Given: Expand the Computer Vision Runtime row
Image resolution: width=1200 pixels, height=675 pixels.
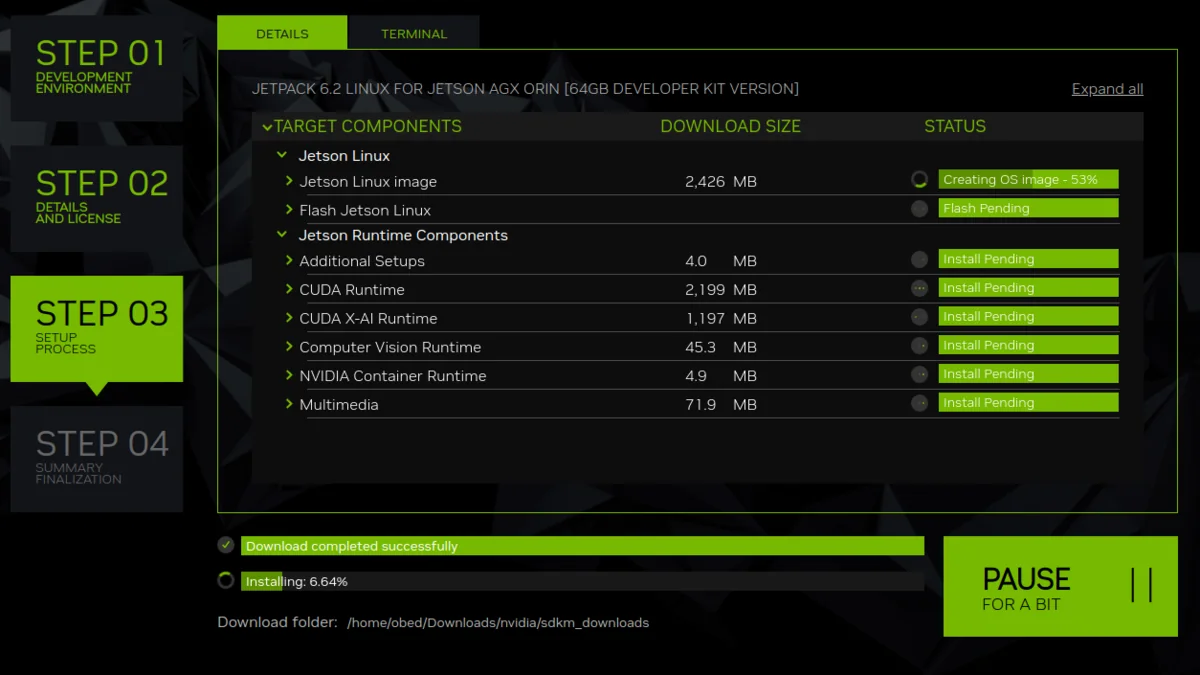Looking at the screenshot, I should click(x=289, y=347).
